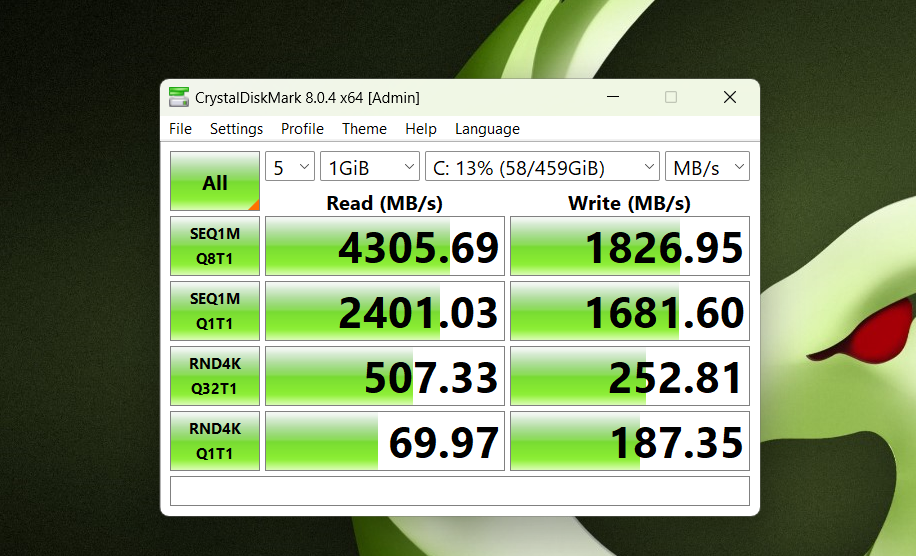Click the 69.97 read result

coord(385,441)
